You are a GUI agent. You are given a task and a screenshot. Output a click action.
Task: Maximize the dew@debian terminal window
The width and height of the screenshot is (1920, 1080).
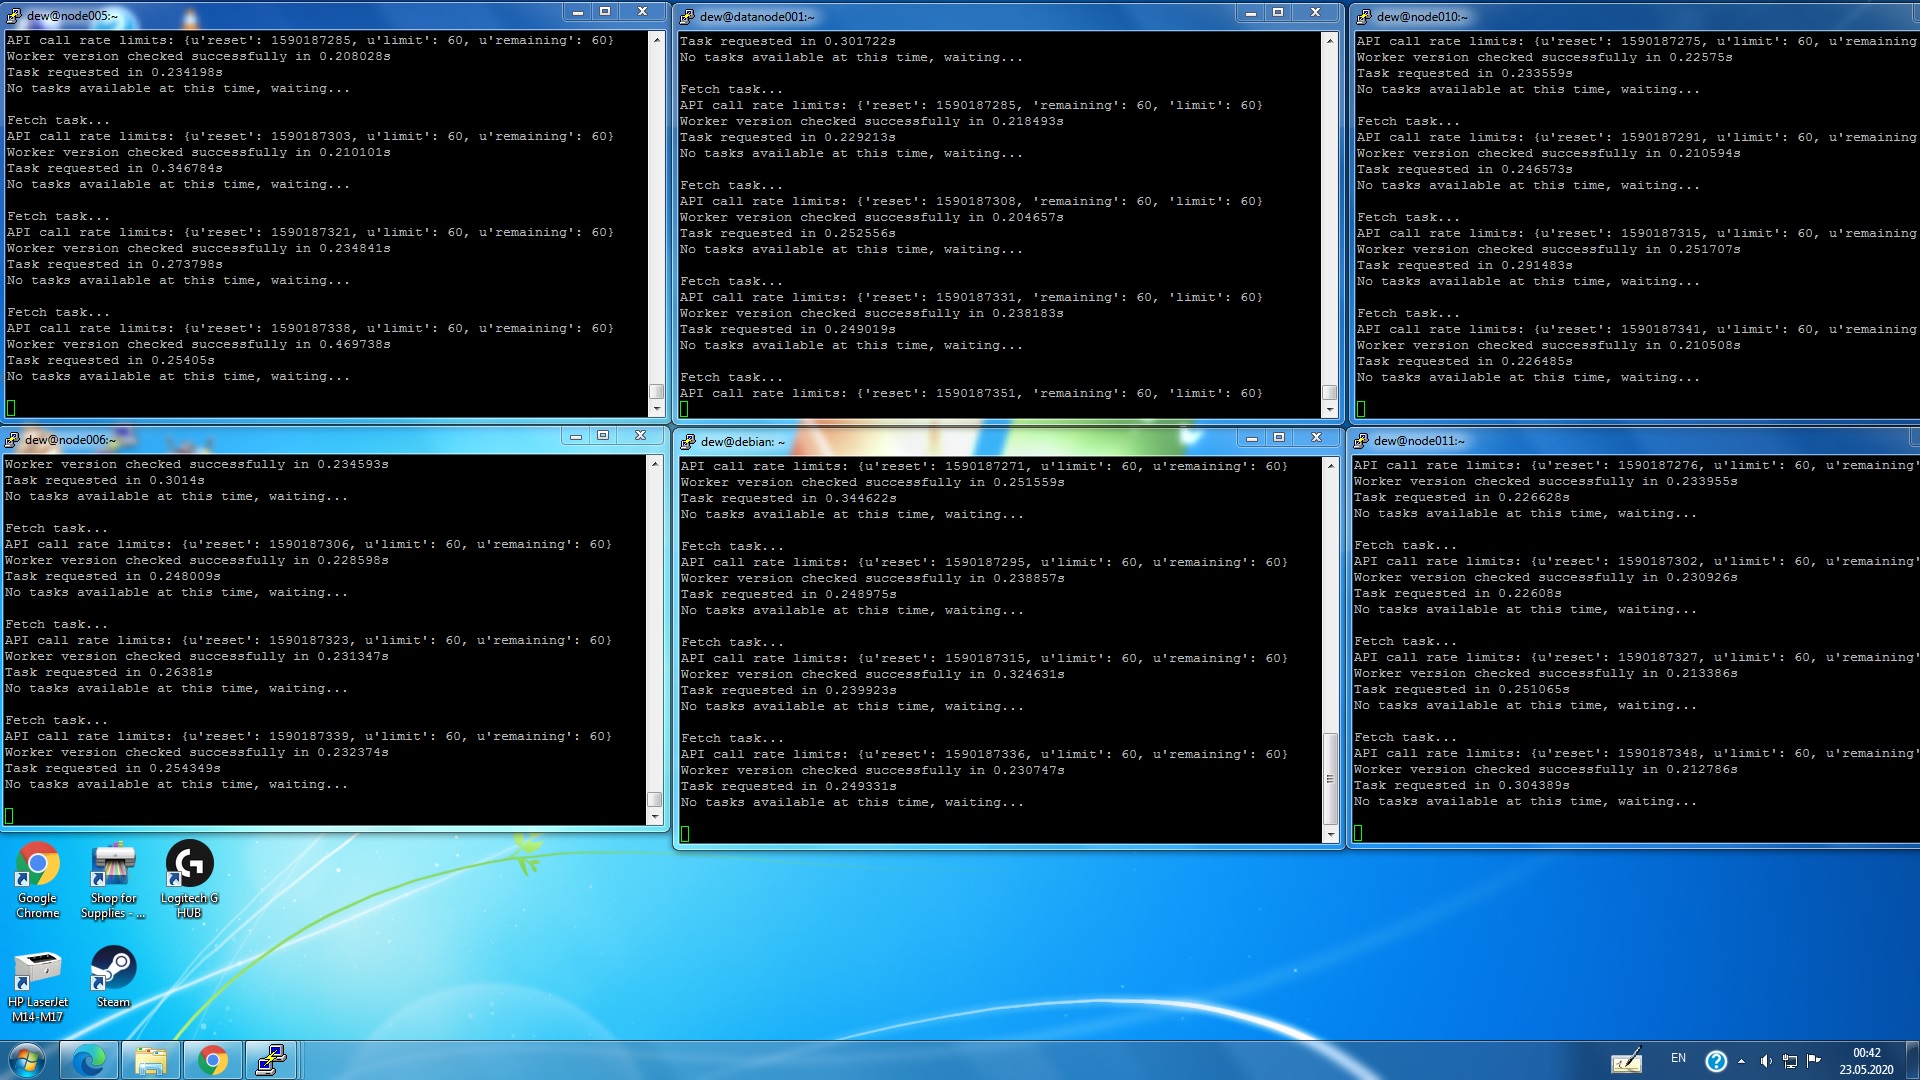click(x=1279, y=438)
